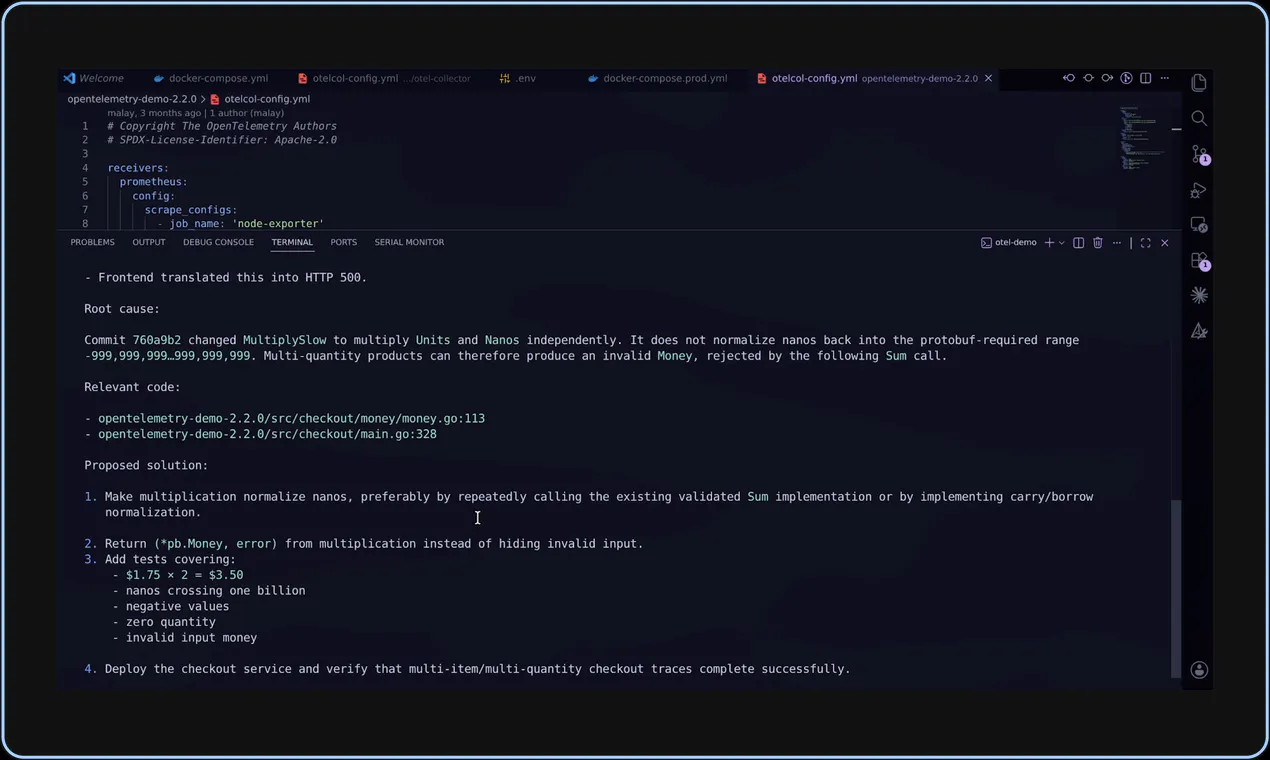Click the 'Proposed solution:' heading in terminal
The width and height of the screenshot is (1270, 760).
coord(146,465)
